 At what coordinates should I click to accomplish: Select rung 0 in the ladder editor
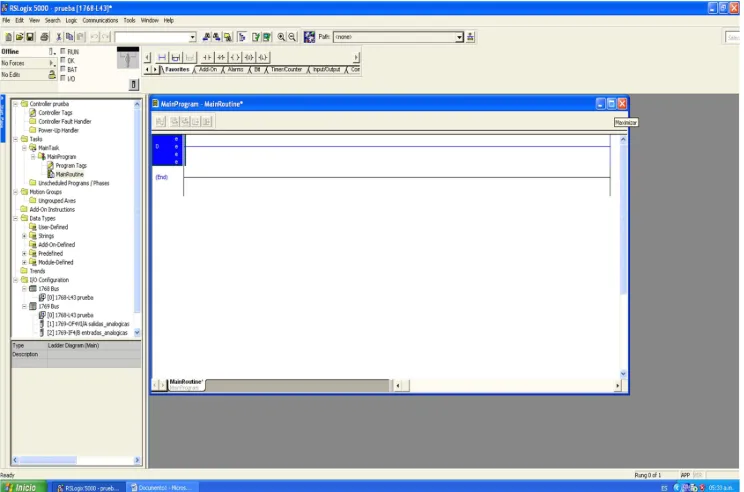tap(167, 150)
